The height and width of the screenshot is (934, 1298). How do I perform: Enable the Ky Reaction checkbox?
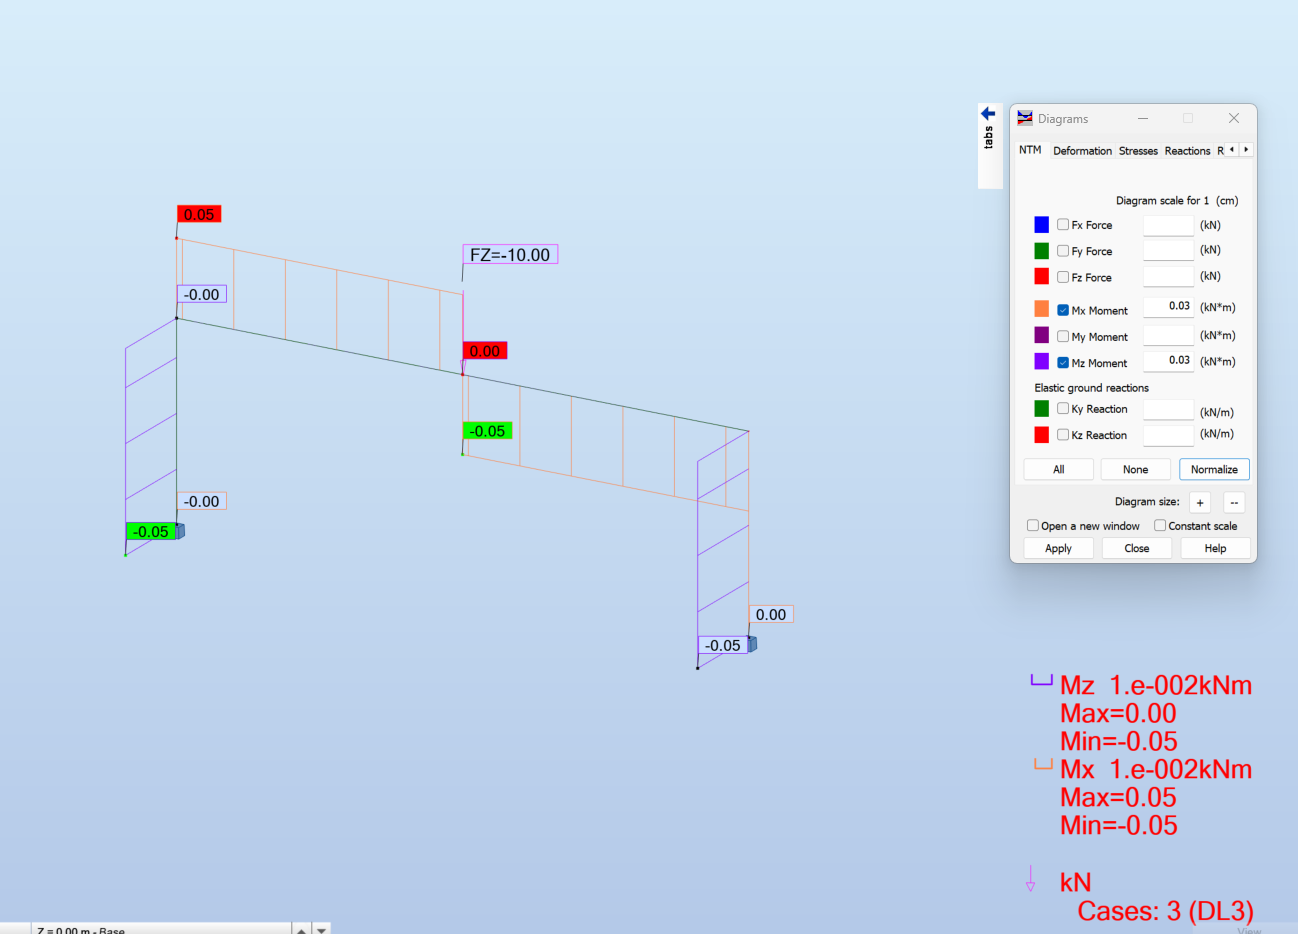tap(1063, 408)
